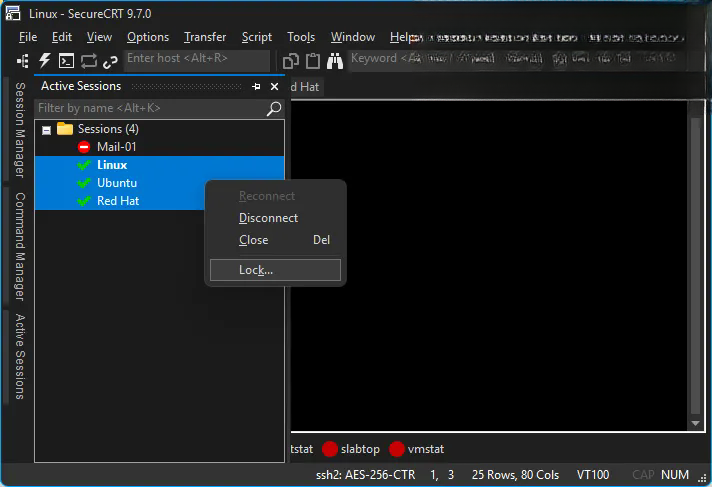Click the red disconnected icon for Mail-01
Viewport: 712px width, 487px height.
84,147
